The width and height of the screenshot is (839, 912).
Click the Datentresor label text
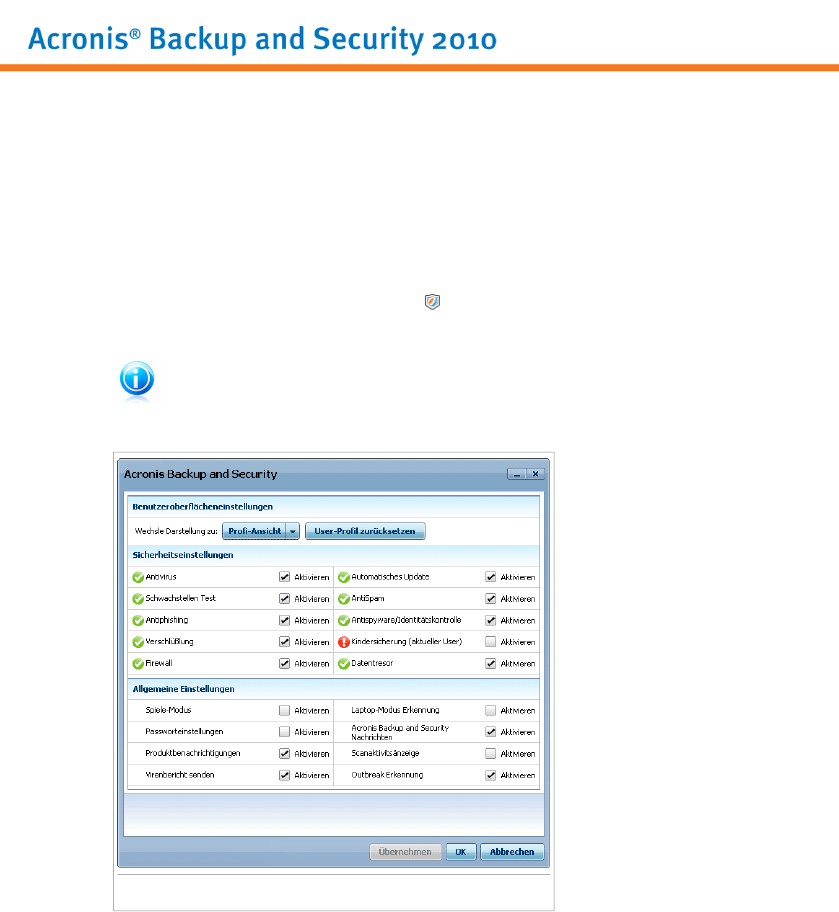tap(372, 663)
